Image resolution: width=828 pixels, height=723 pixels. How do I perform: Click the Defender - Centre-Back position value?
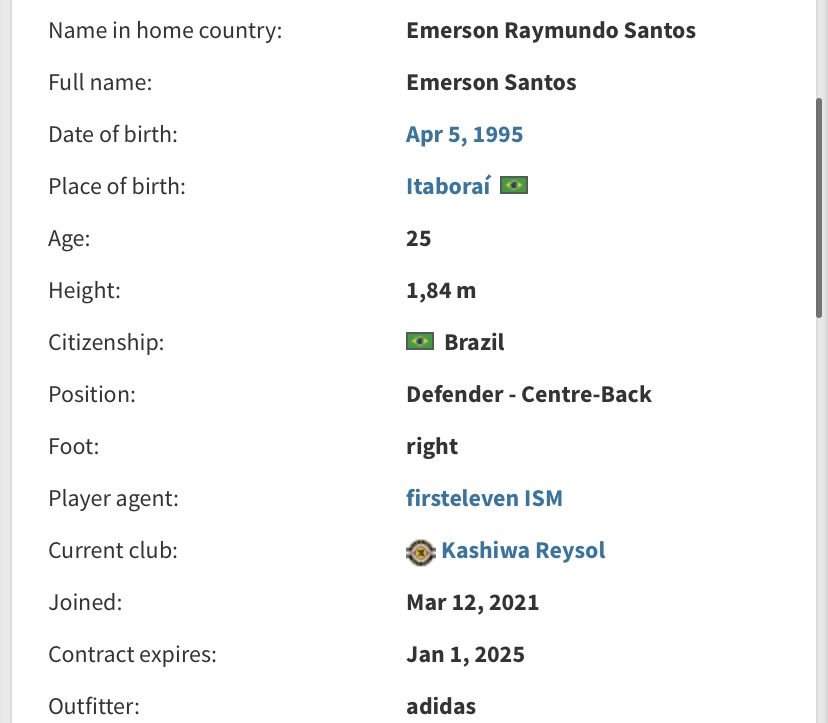click(529, 395)
